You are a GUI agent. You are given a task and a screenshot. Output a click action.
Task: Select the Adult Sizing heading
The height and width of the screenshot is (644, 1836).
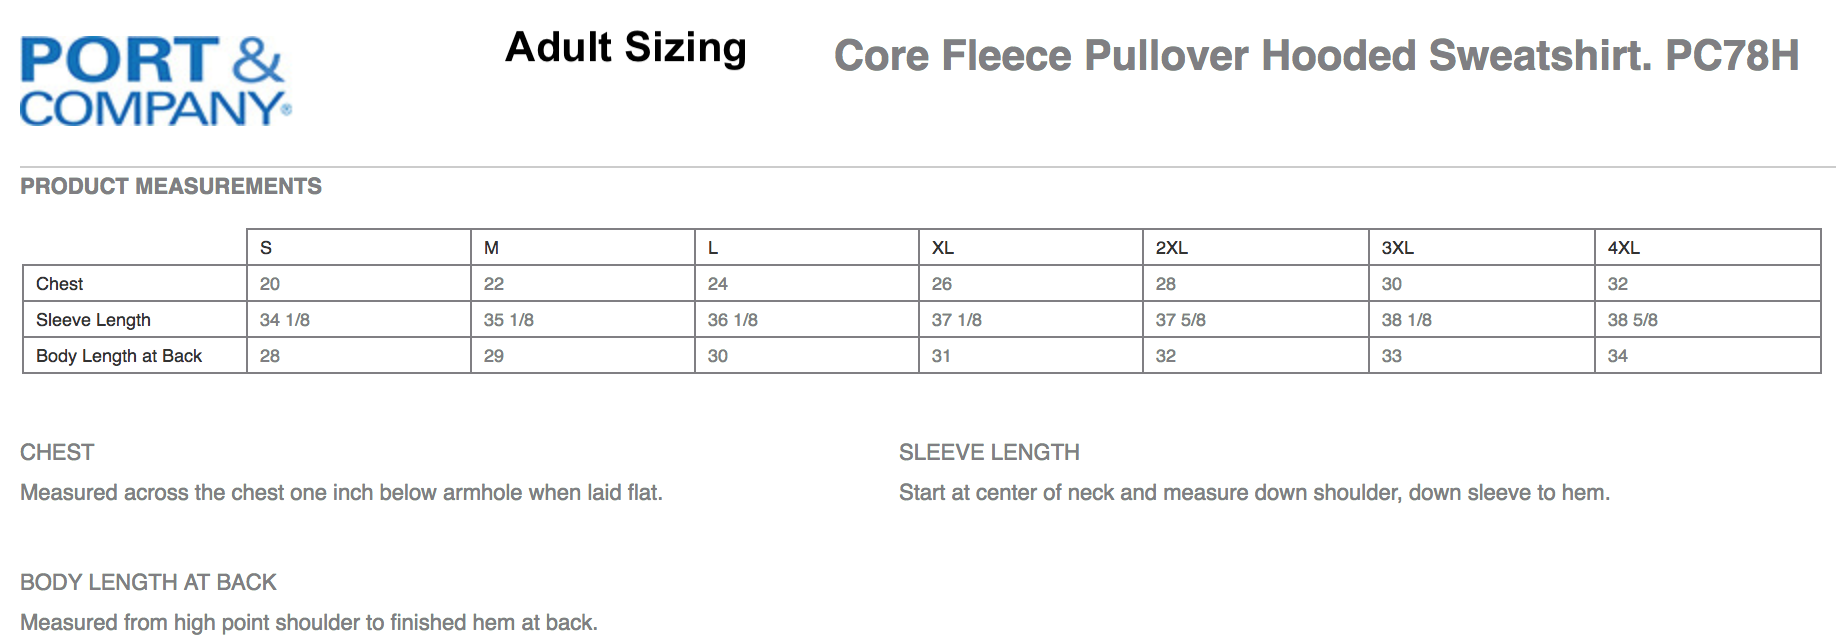click(x=626, y=47)
